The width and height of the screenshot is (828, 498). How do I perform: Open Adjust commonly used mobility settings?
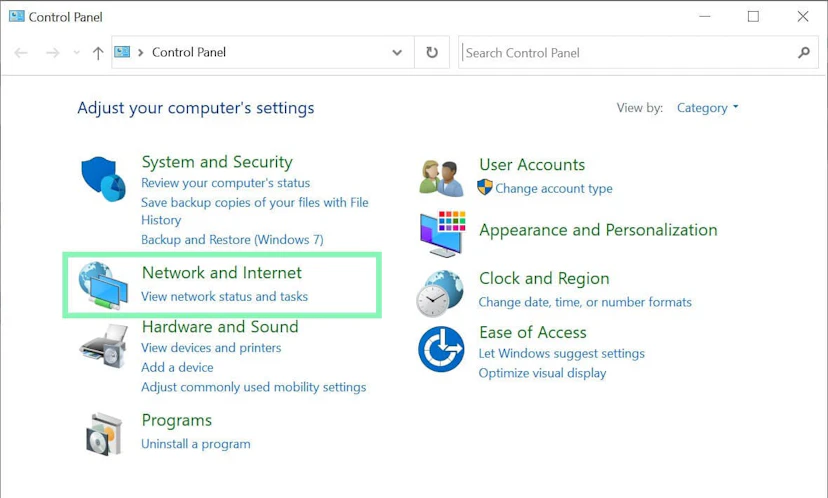(253, 387)
